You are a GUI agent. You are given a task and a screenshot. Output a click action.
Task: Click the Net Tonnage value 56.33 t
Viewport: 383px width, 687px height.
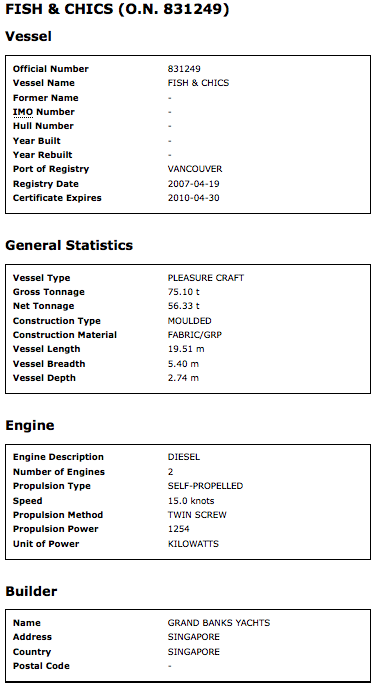[x=184, y=306]
